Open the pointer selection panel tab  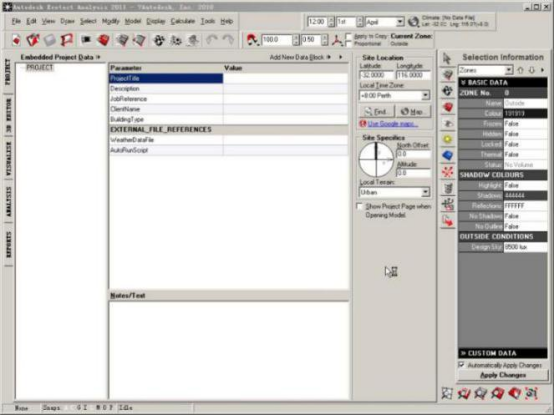(447, 58)
